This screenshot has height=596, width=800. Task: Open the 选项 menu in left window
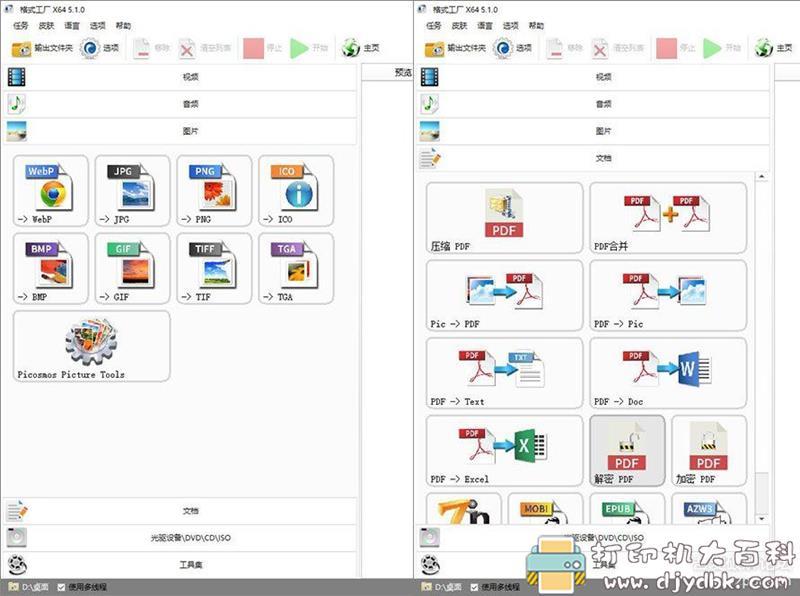(x=97, y=26)
